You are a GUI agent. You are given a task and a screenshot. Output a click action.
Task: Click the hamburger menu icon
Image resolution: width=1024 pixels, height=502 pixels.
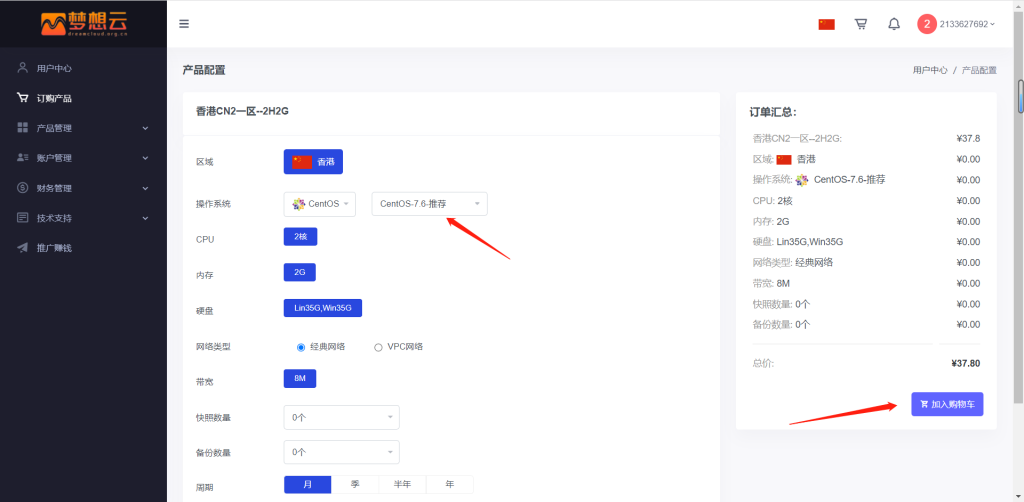click(x=184, y=24)
